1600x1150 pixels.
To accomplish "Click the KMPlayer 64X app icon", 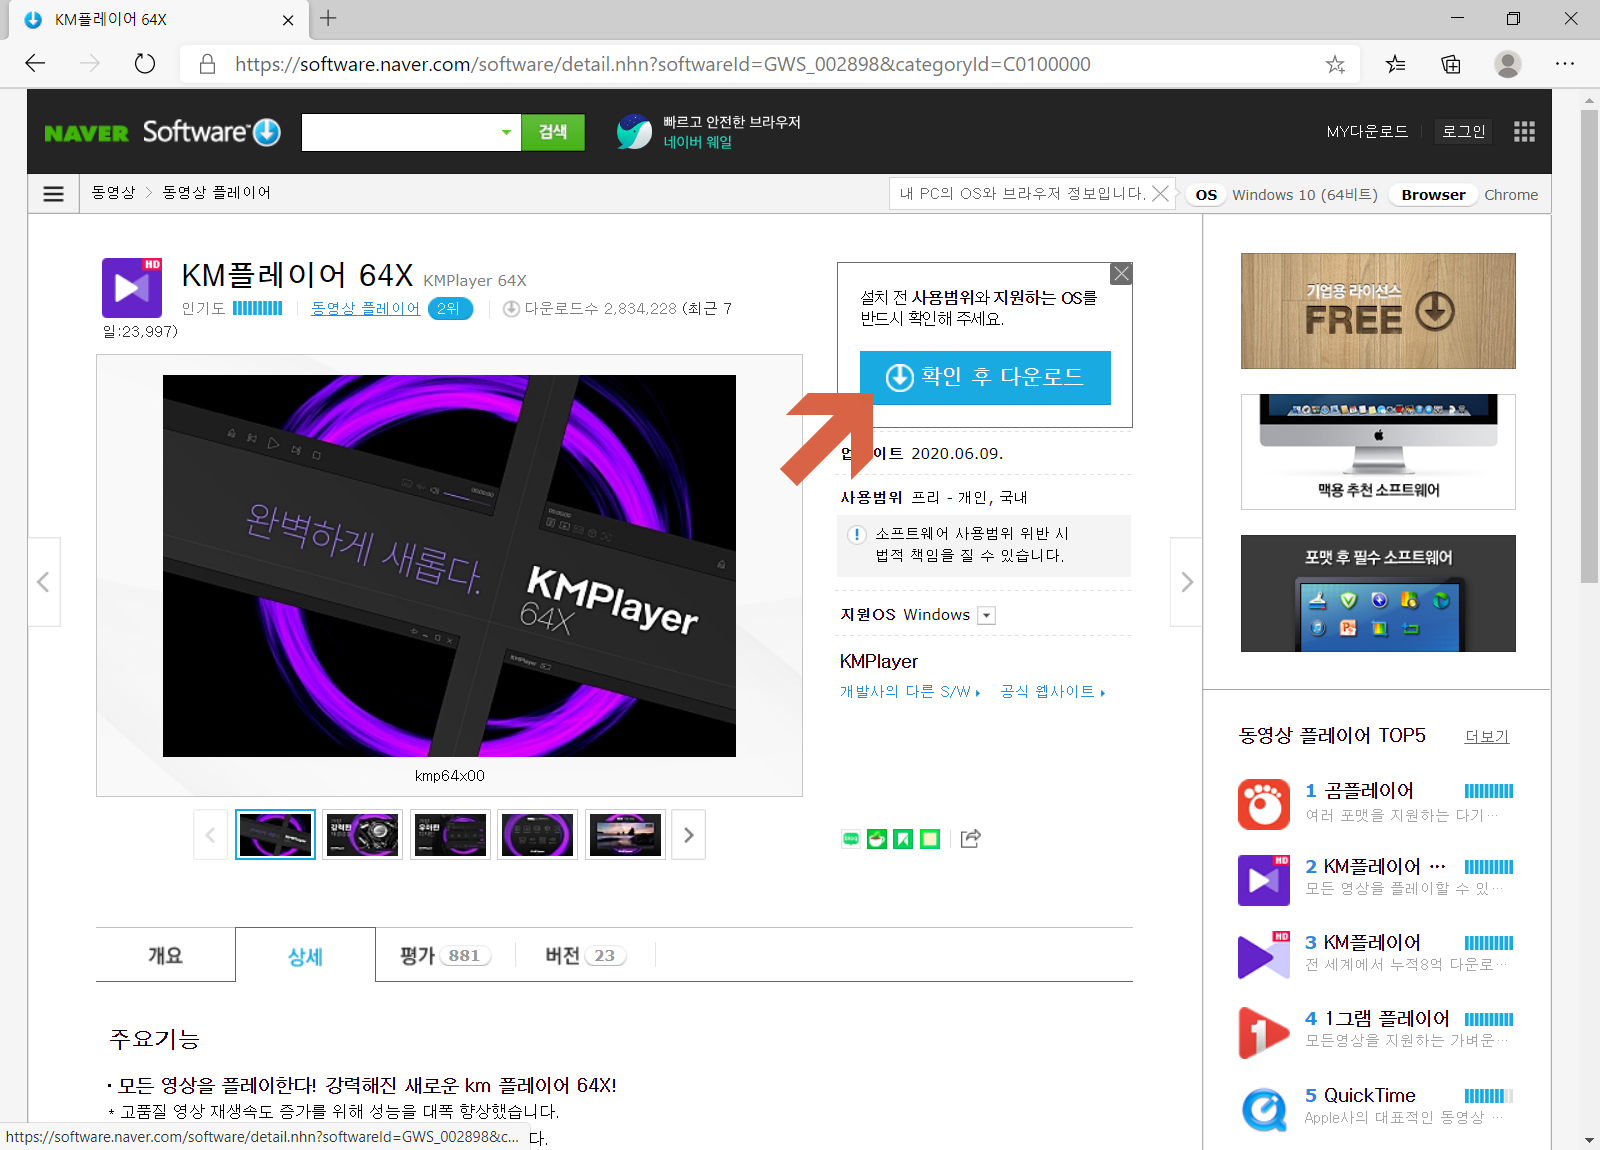I will (x=132, y=287).
